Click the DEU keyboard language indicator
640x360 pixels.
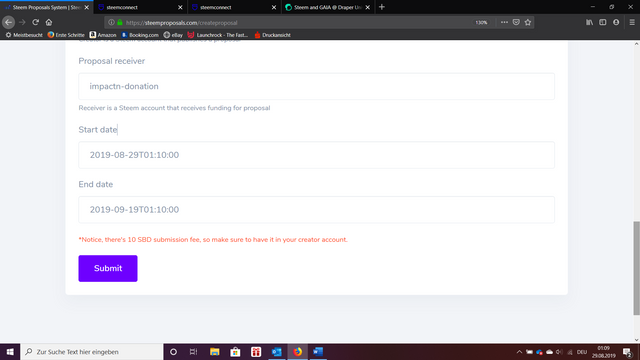pos(582,352)
